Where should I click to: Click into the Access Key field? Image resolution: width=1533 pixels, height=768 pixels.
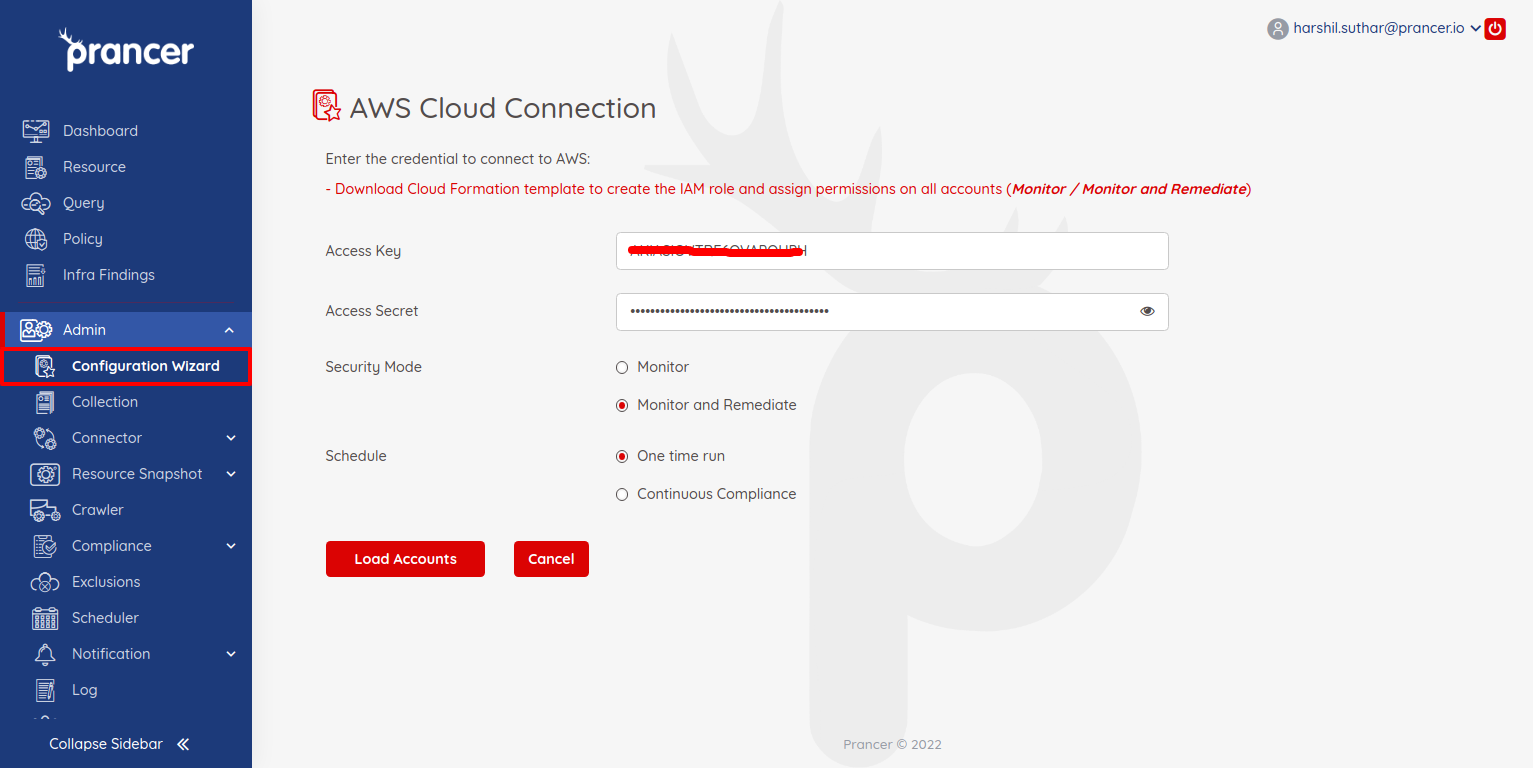892,251
